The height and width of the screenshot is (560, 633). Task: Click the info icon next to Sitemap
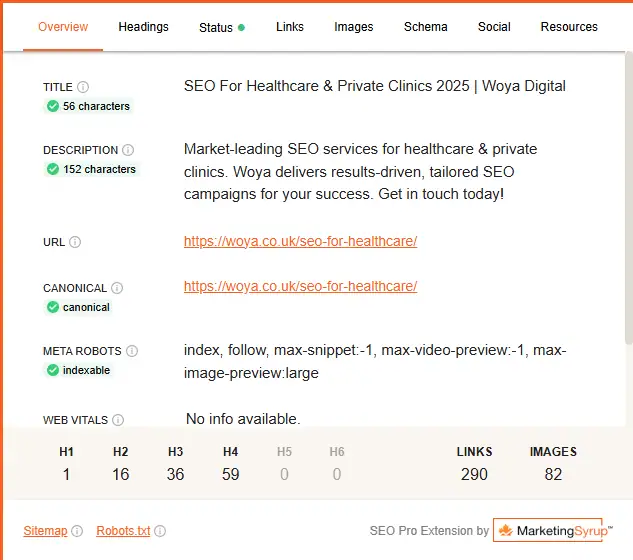pos(77,531)
